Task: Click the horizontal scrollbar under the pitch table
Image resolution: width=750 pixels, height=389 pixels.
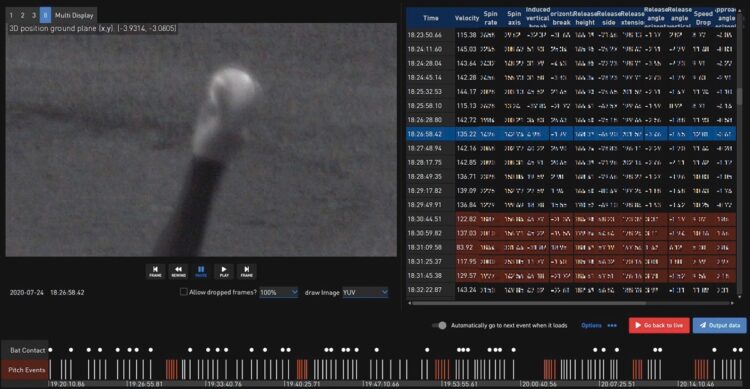Action: point(529,303)
